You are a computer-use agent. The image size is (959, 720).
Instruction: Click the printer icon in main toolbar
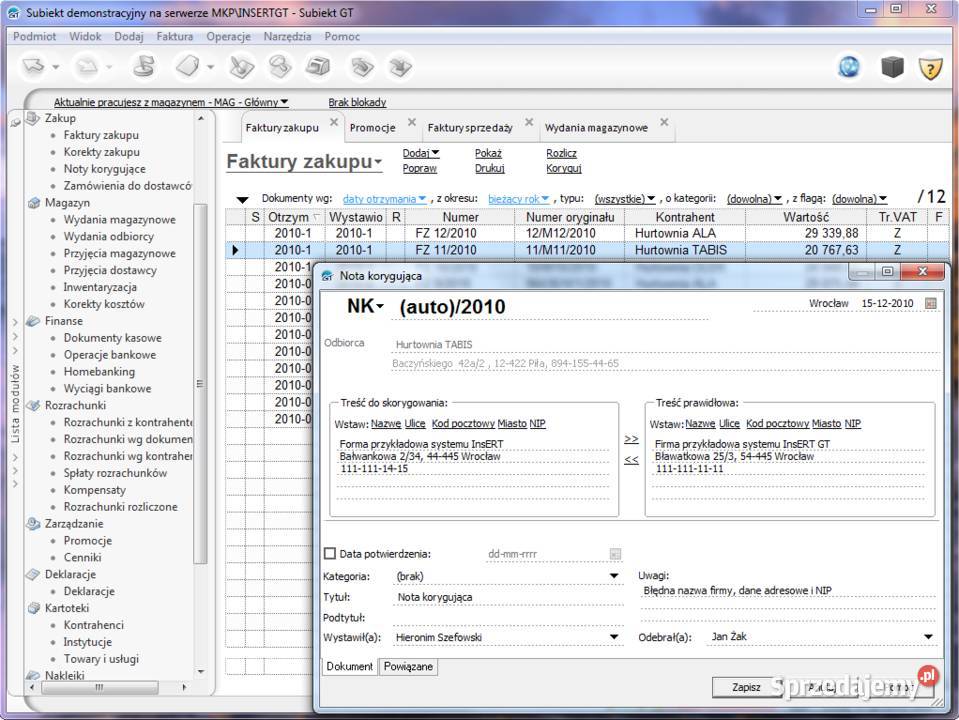point(317,67)
